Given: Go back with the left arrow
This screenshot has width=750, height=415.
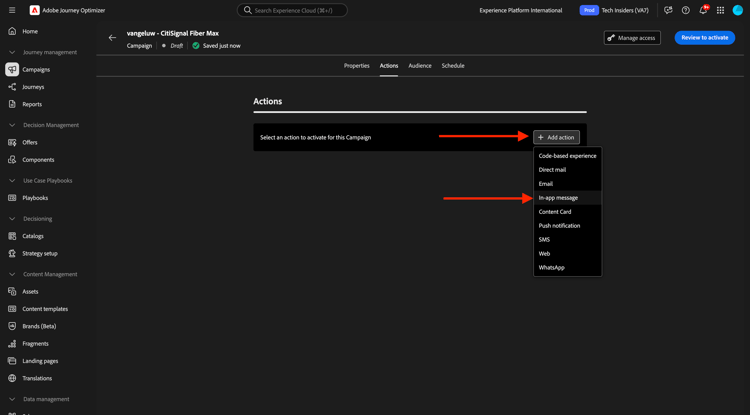Looking at the screenshot, I should click(x=112, y=38).
